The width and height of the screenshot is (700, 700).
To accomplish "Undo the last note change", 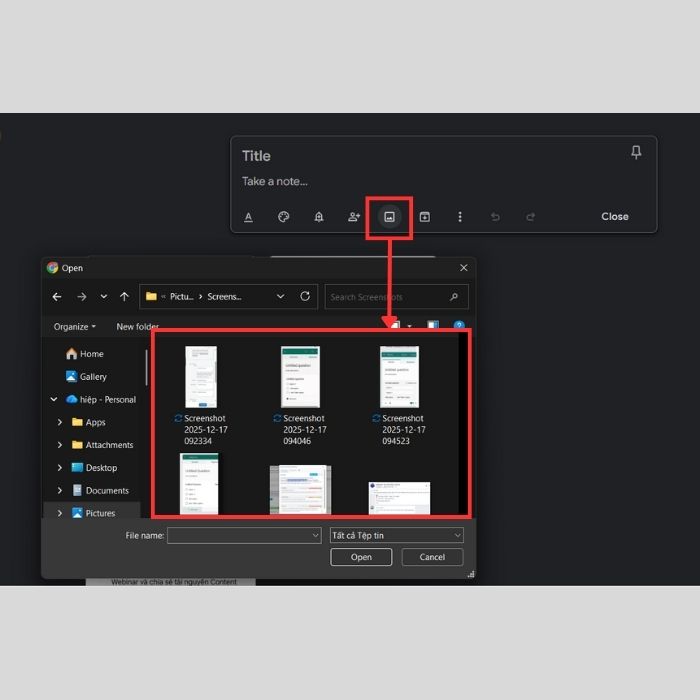I will (495, 217).
